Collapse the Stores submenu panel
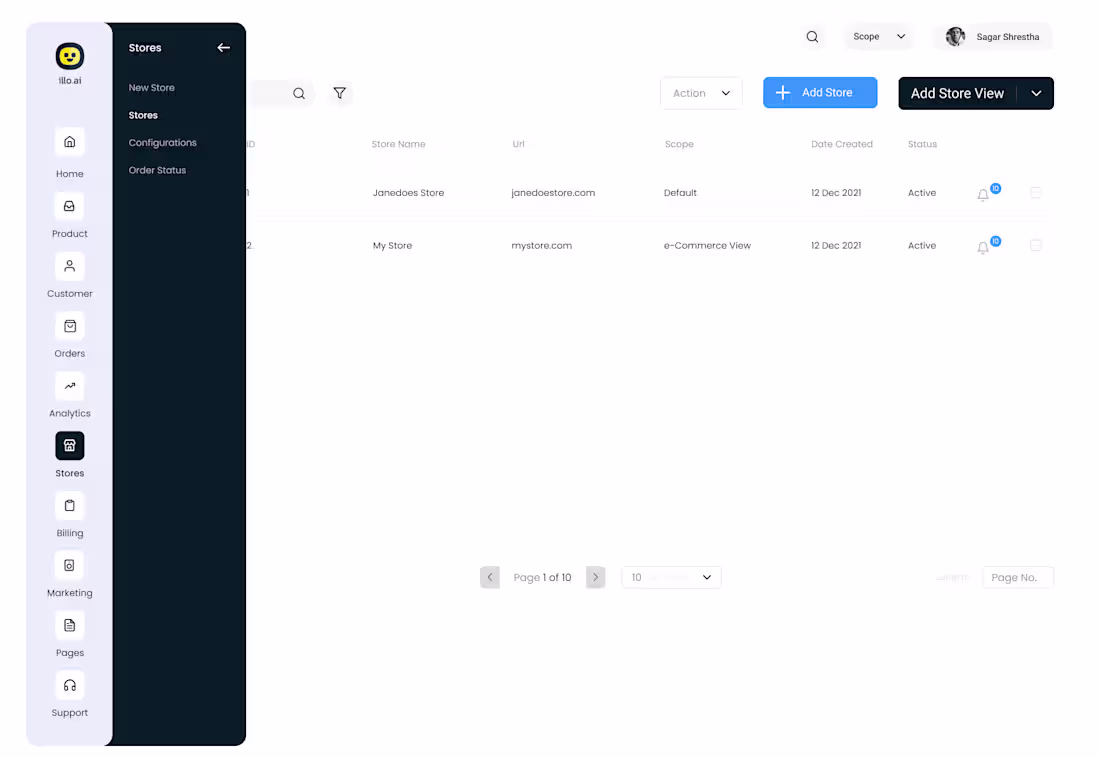 coord(223,47)
